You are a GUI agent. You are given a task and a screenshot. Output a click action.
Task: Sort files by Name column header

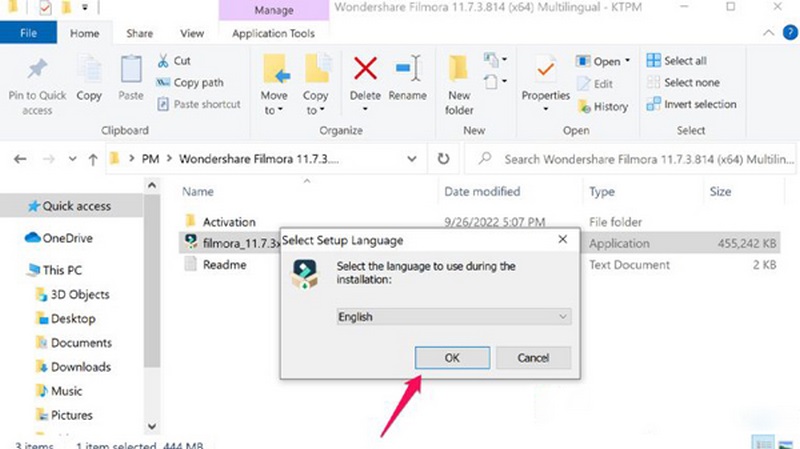tap(198, 192)
